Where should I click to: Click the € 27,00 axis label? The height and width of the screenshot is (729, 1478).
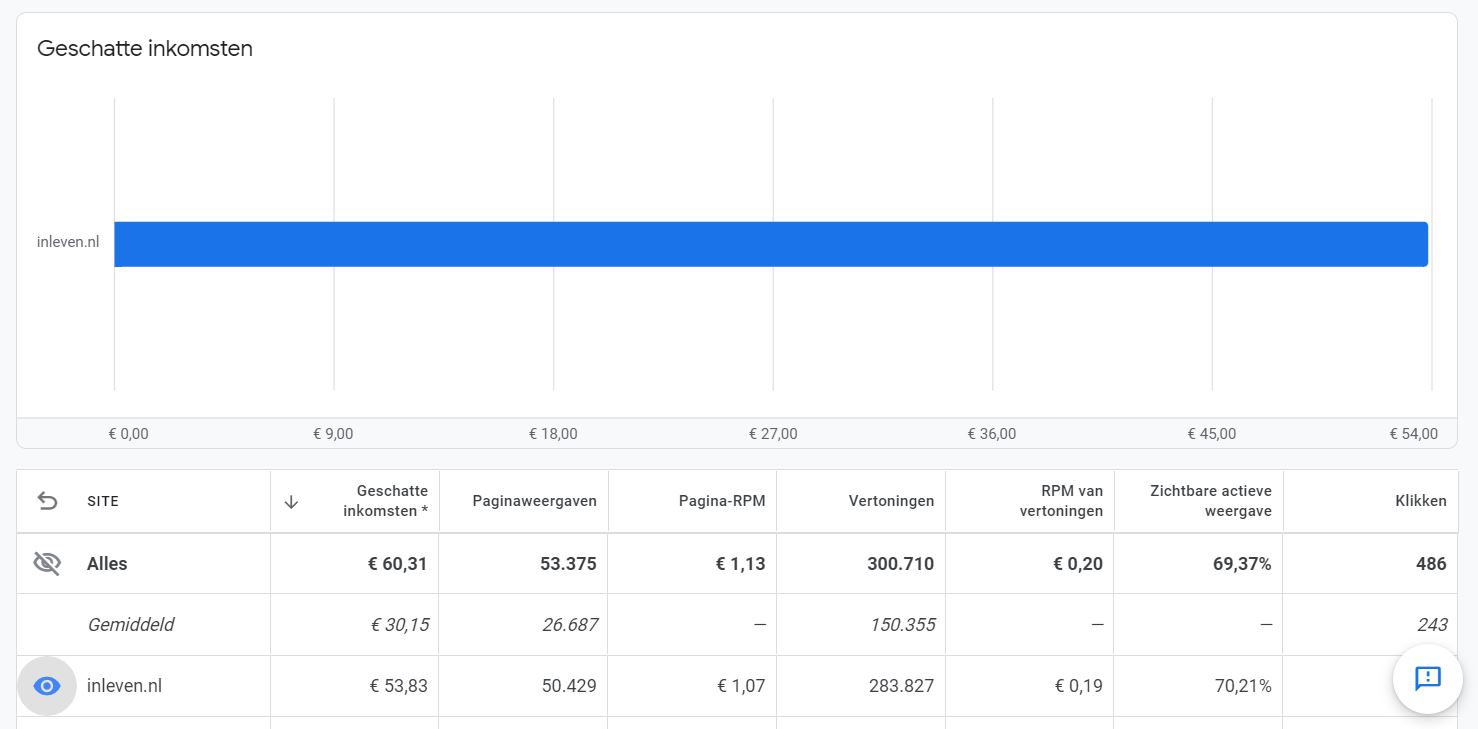pyautogui.click(x=773, y=434)
